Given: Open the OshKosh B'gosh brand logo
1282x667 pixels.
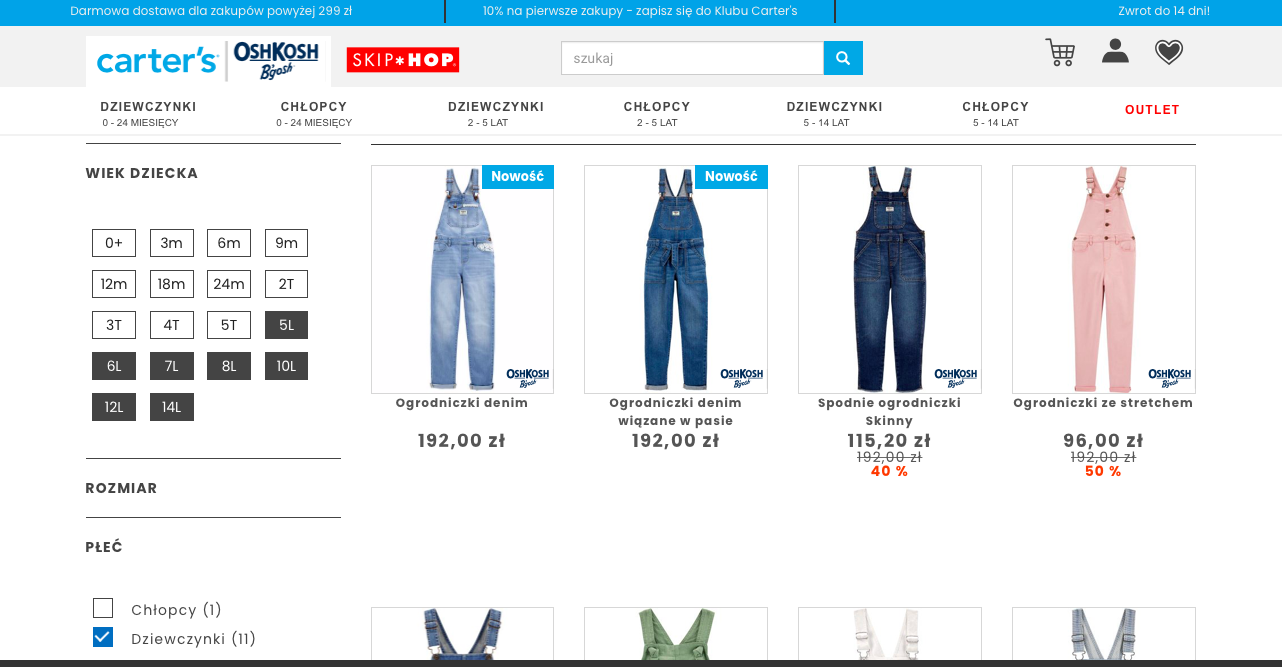Looking at the screenshot, I should [x=276, y=61].
